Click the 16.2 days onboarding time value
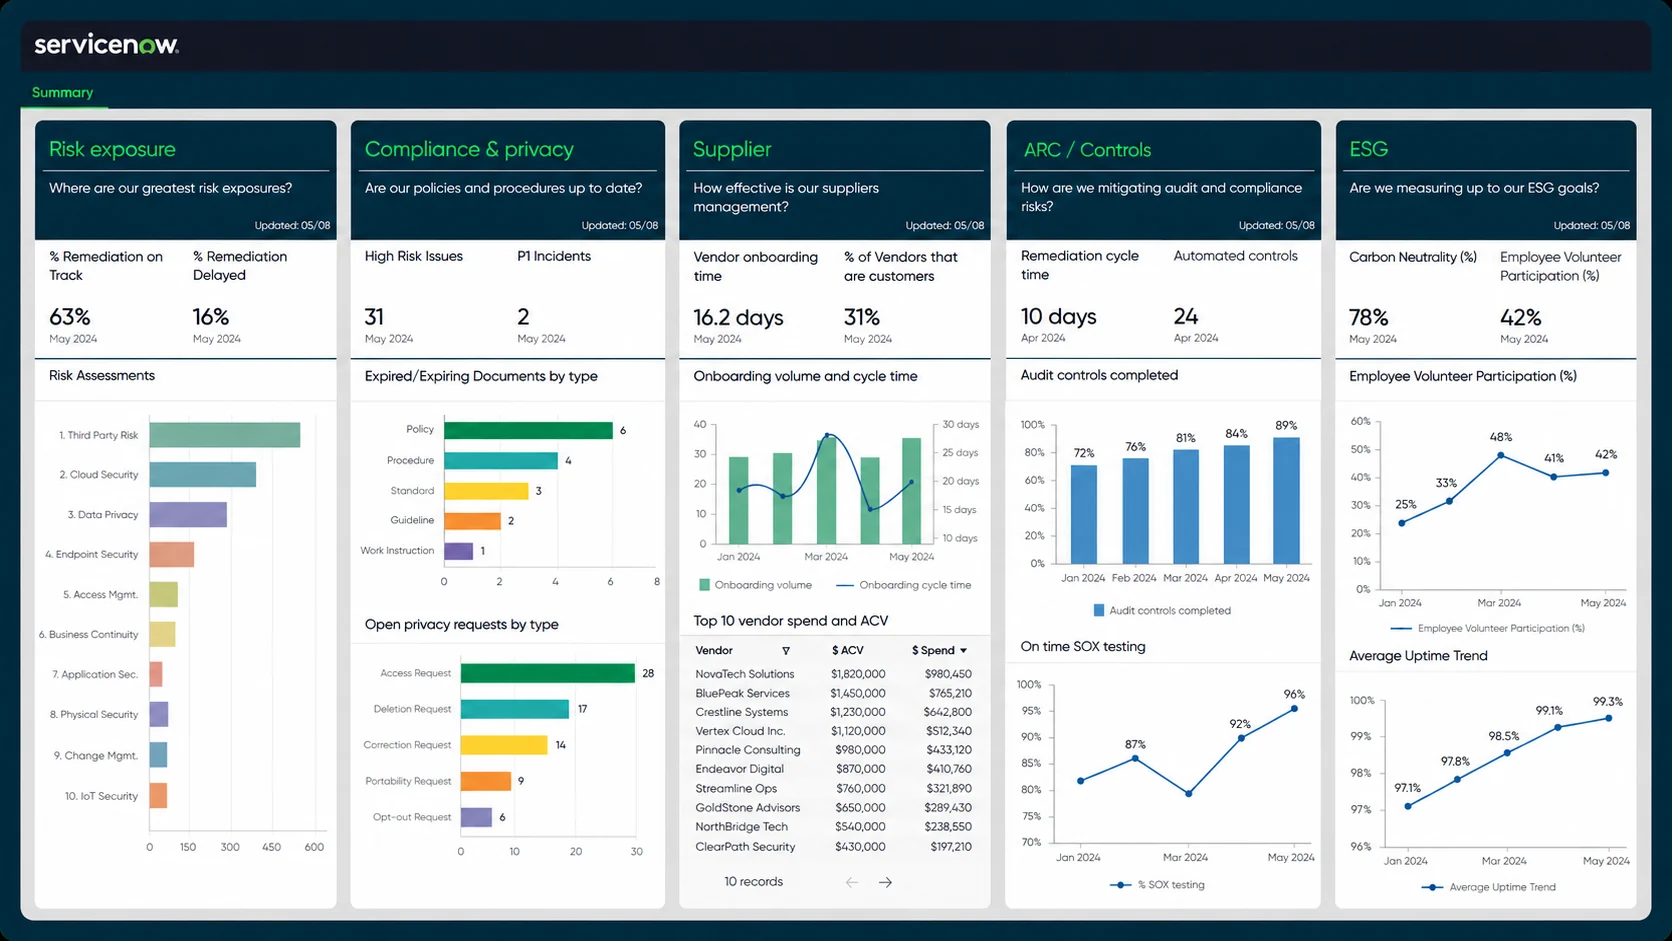The image size is (1672, 941). (x=738, y=318)
